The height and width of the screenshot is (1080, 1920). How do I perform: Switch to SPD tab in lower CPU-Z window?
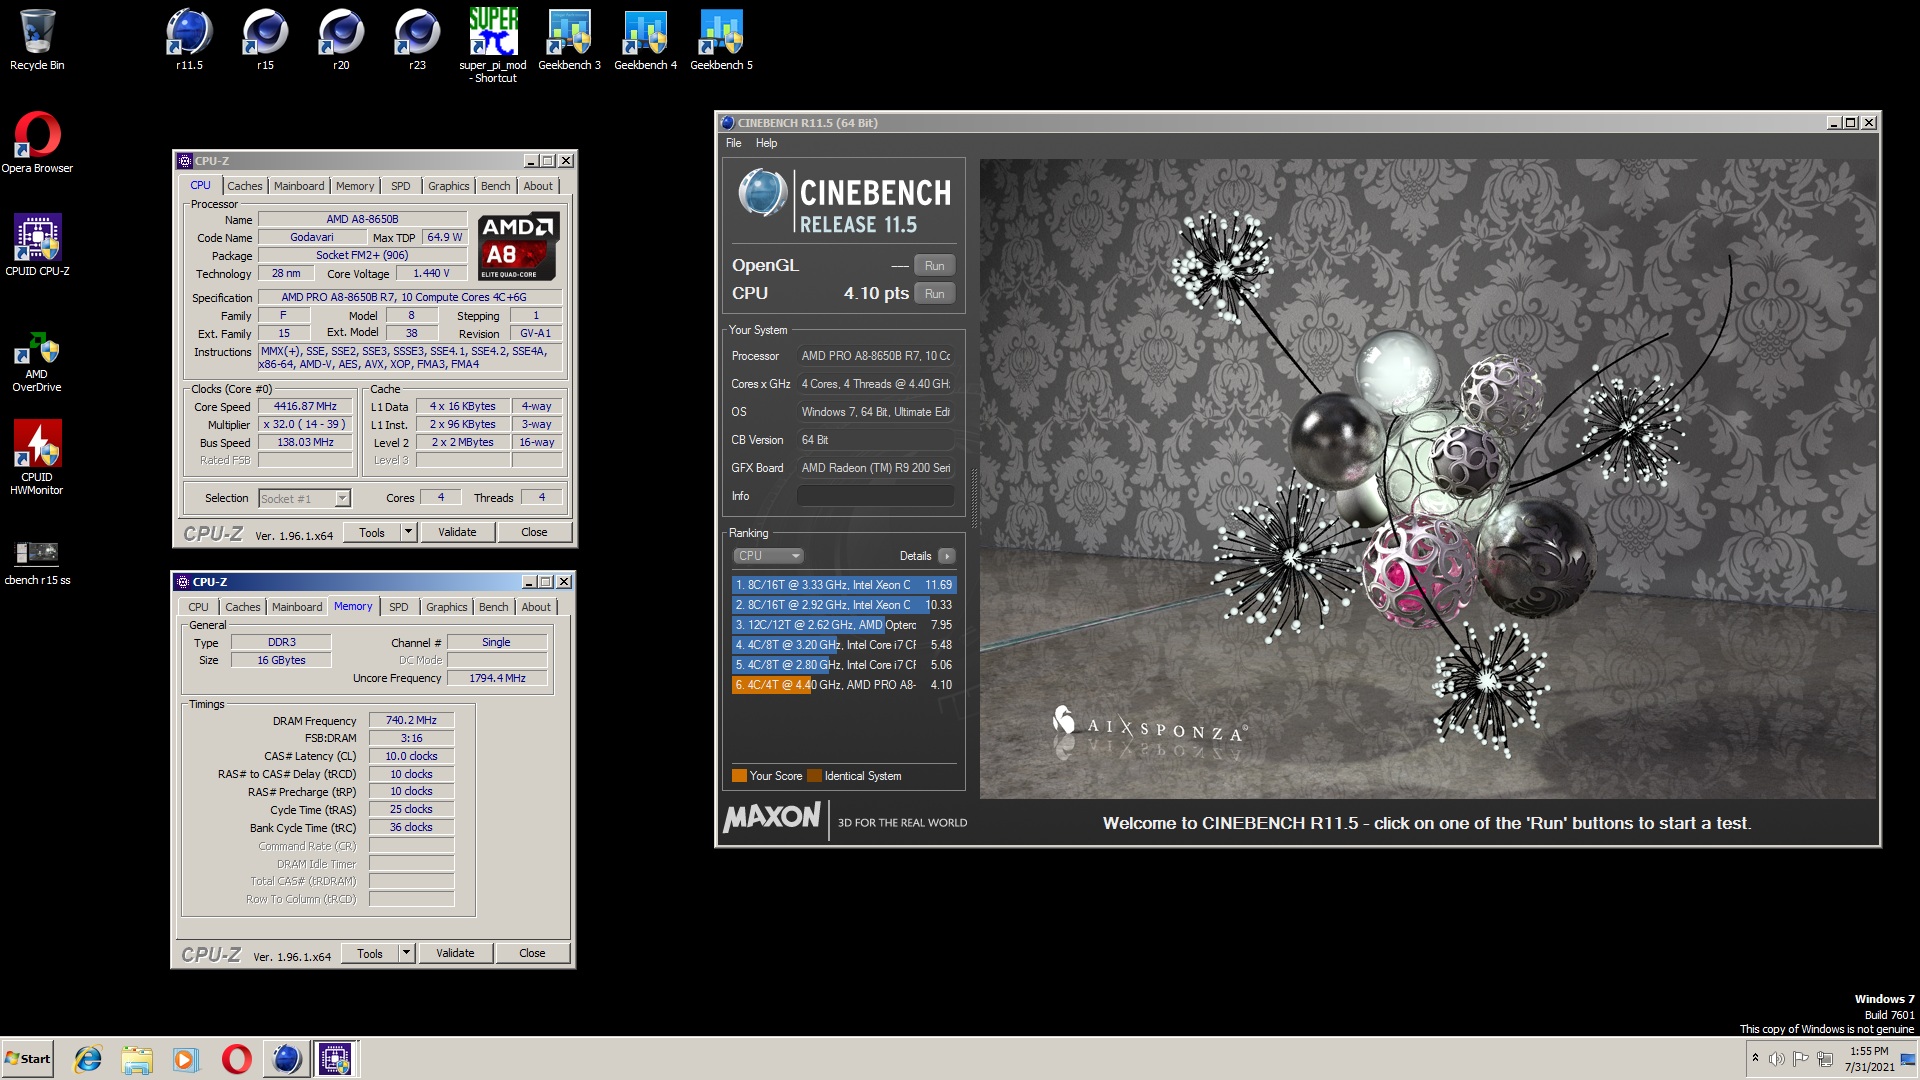coord(398,607)
